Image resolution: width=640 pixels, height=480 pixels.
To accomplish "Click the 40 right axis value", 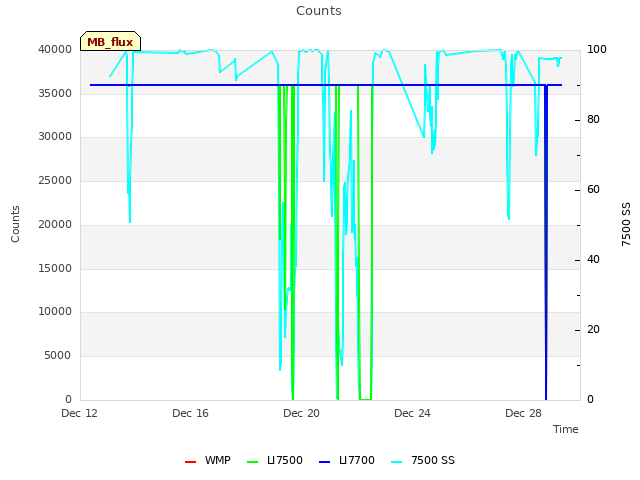I will click(593, 260).
